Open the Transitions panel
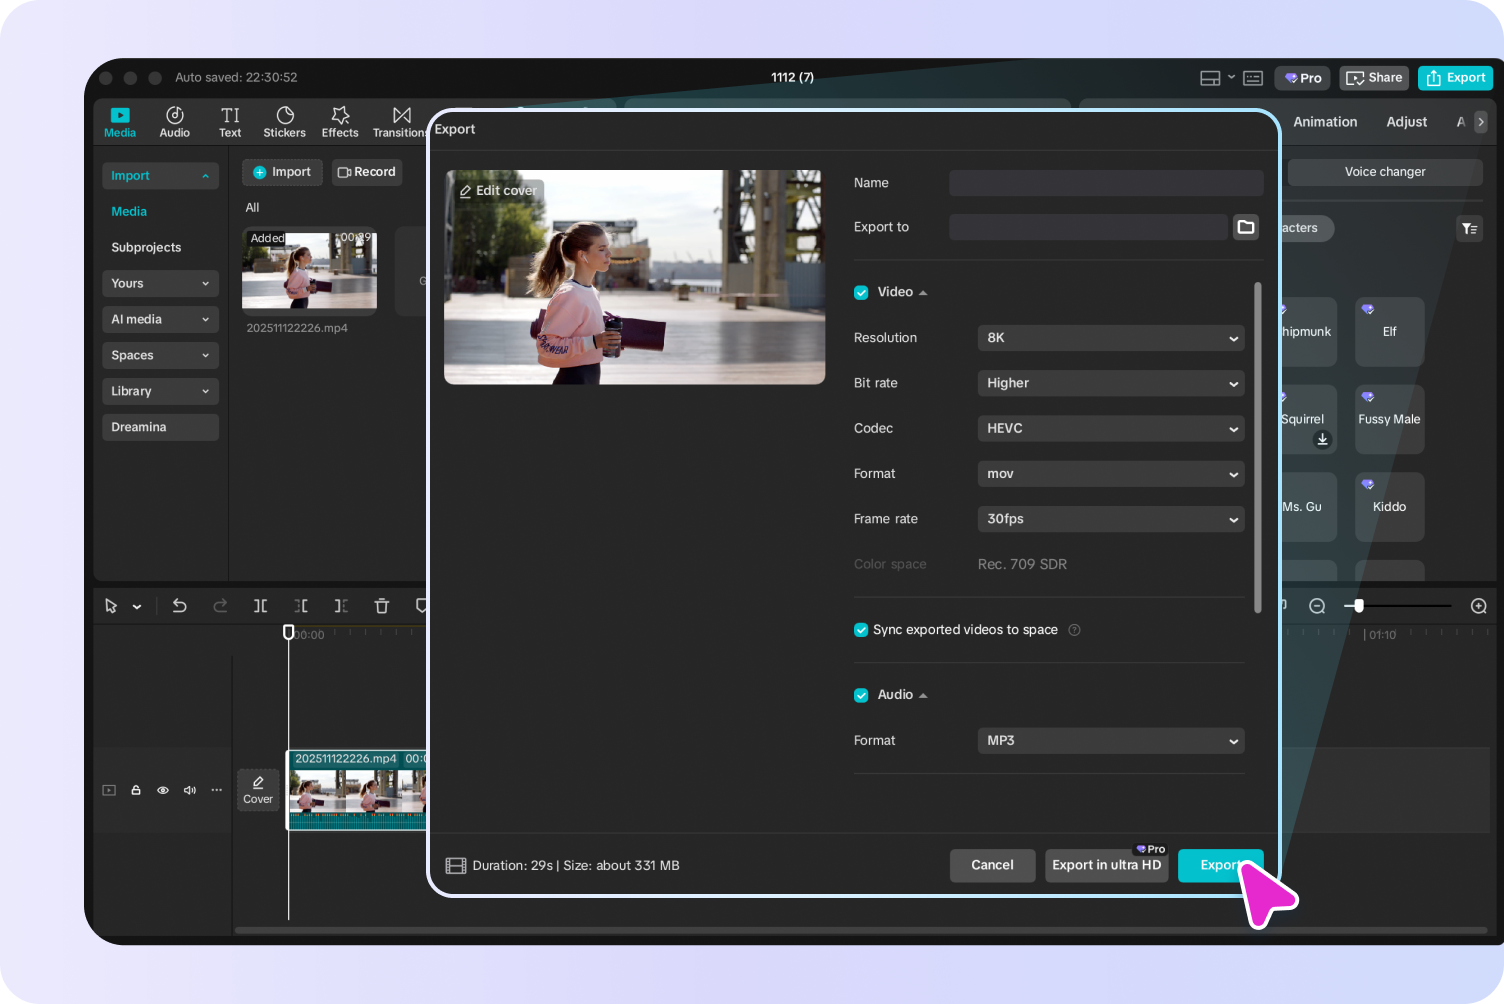The image size is (1504, 1004). pyautogui.click(x=398, y=121)
